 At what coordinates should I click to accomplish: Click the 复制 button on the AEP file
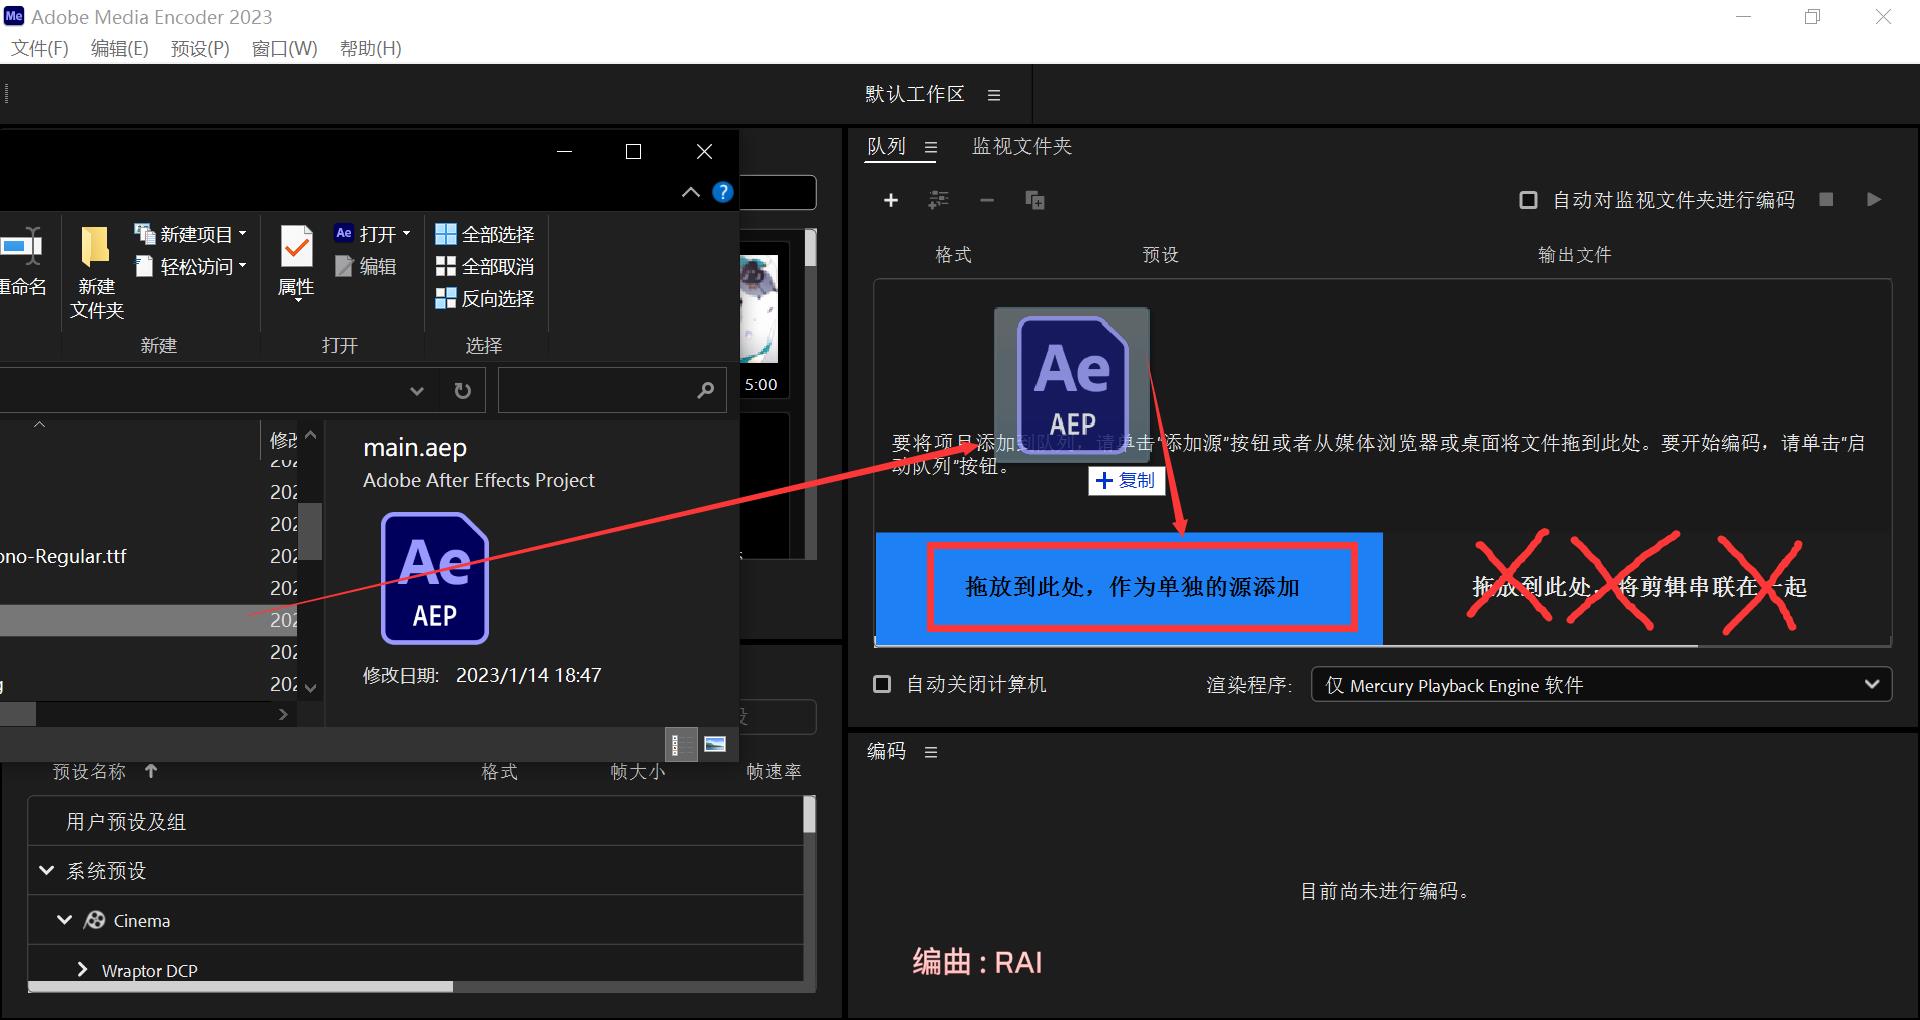coord(1125,481)
